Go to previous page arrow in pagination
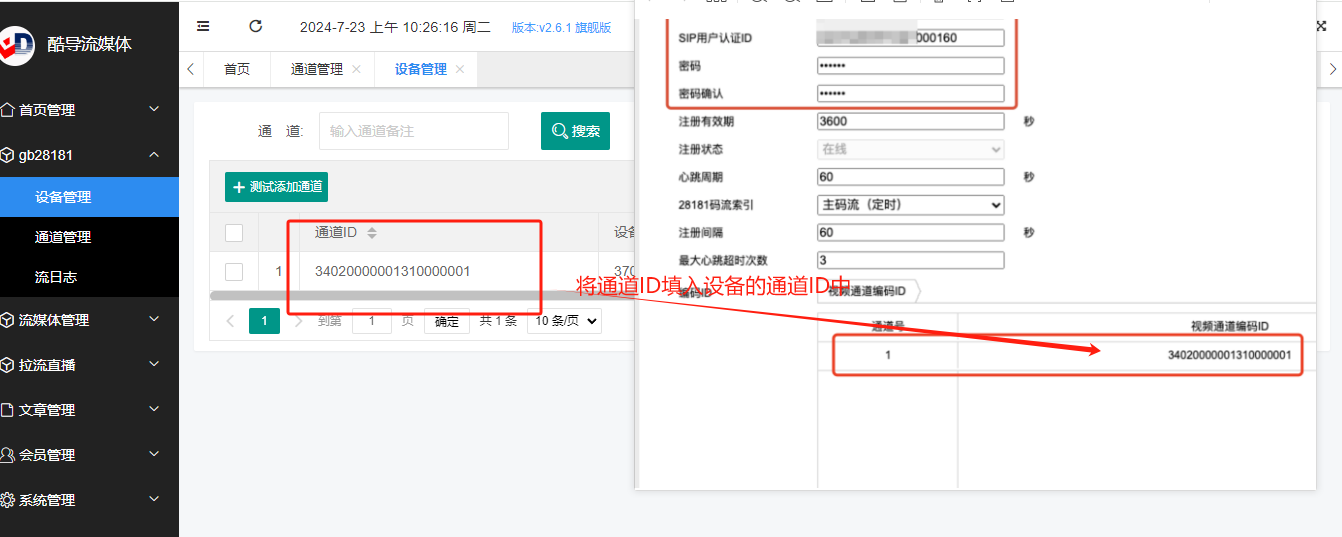Image resolution: width=1342 pixels, height=537 pixels. point(231,321)
